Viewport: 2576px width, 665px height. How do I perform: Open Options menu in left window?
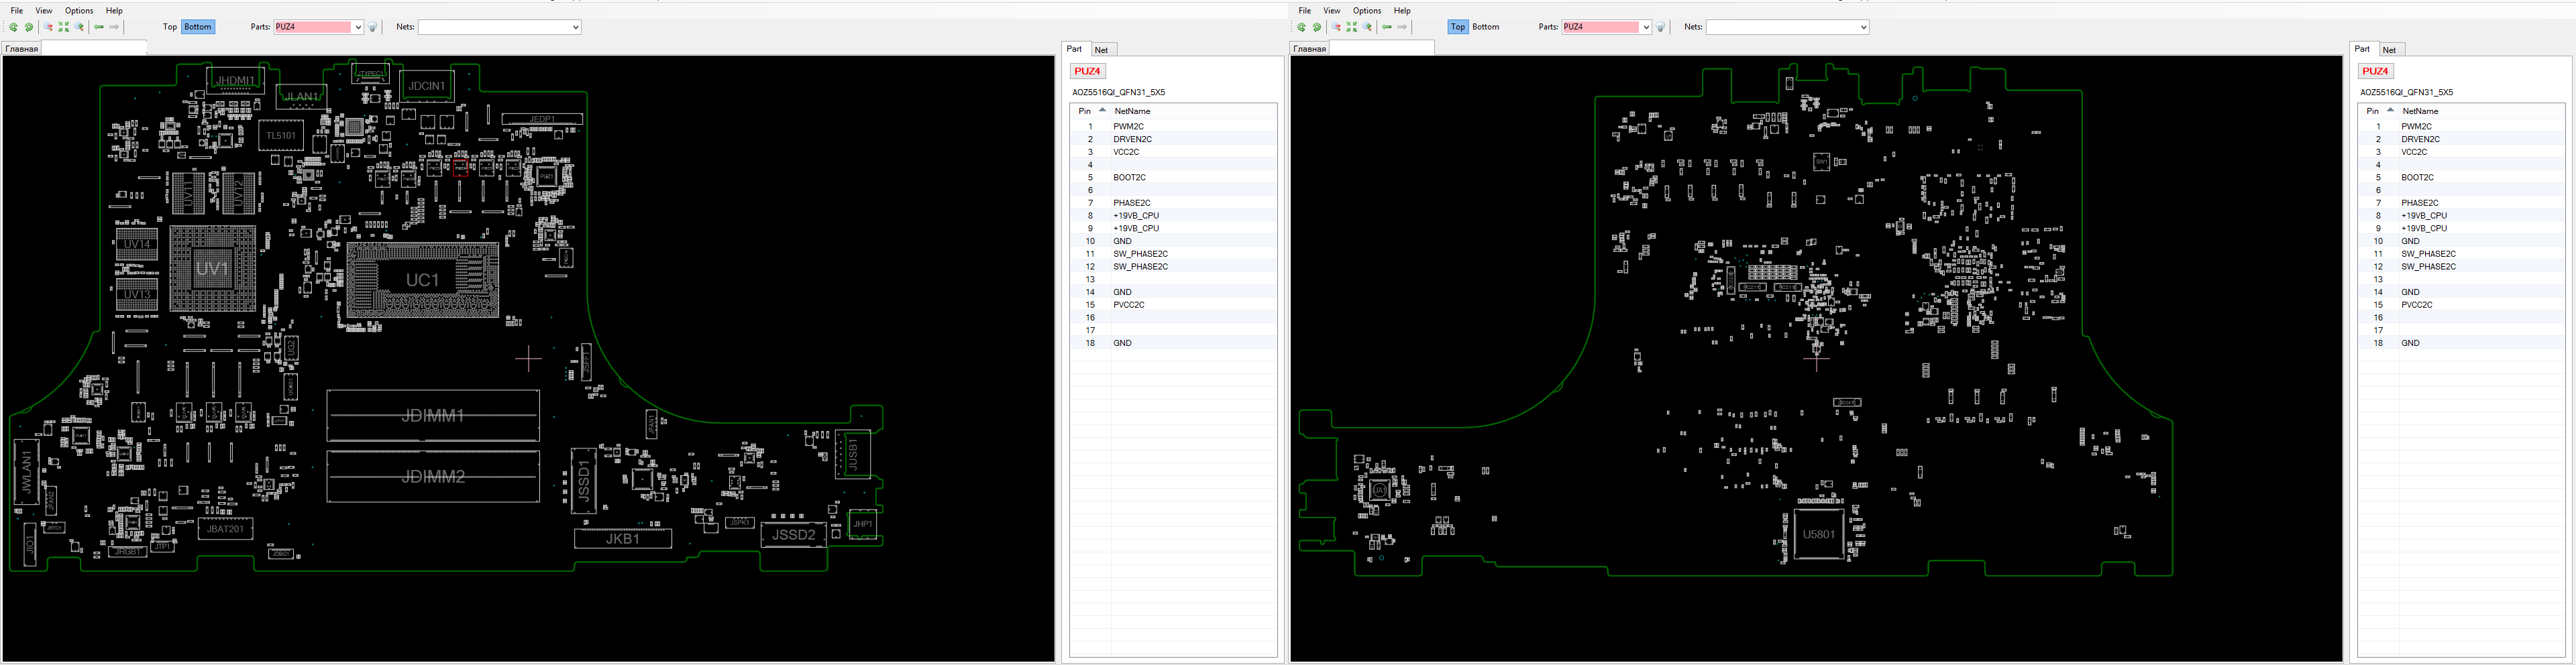79,10
